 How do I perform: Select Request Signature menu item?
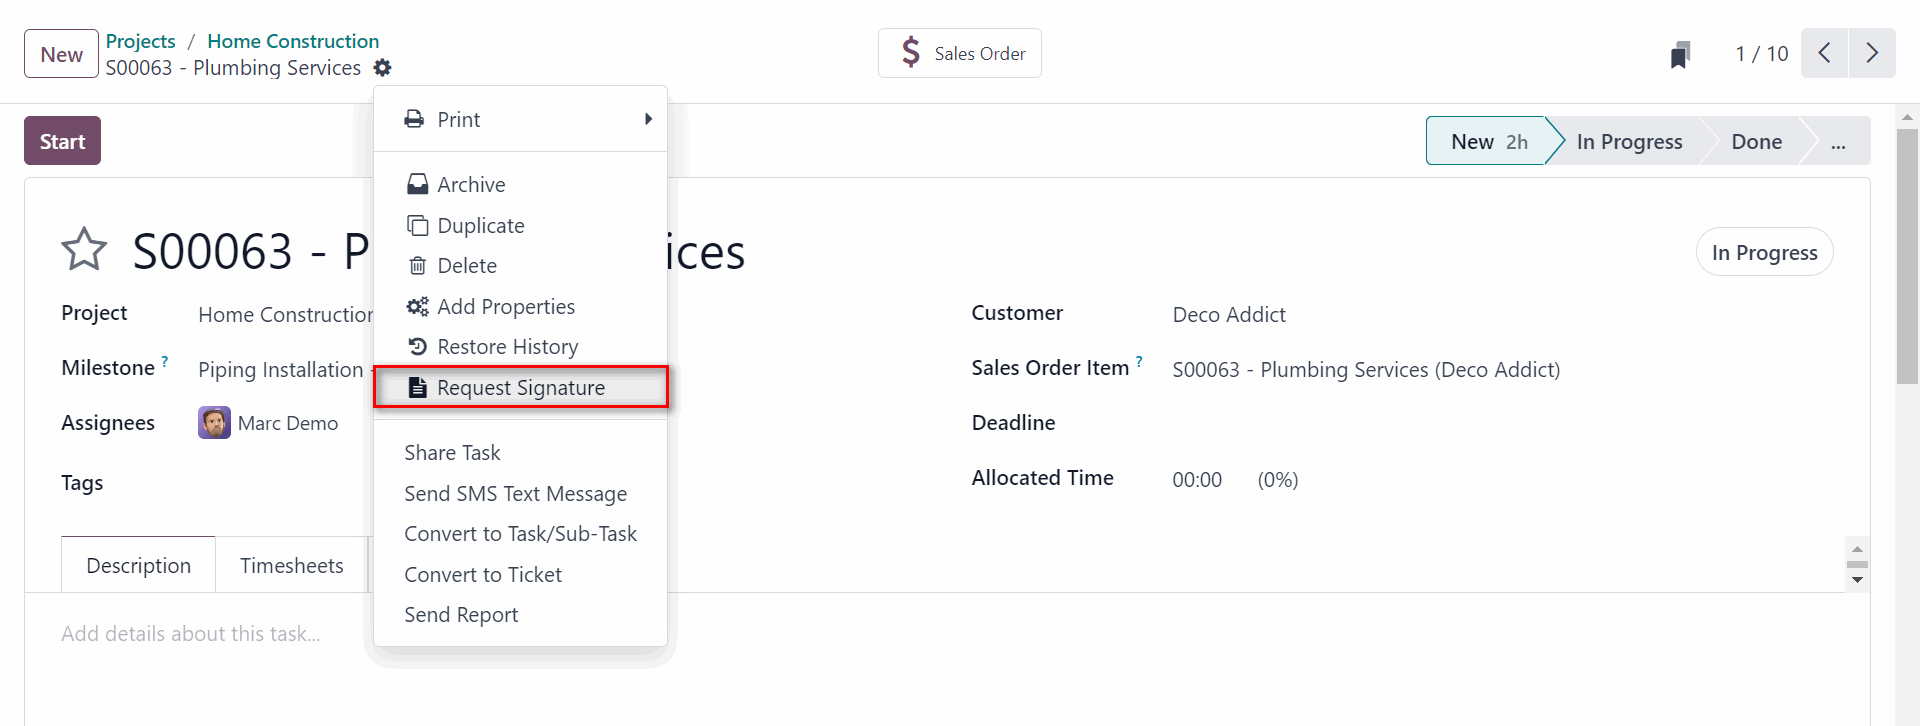[x=520, y=388]
